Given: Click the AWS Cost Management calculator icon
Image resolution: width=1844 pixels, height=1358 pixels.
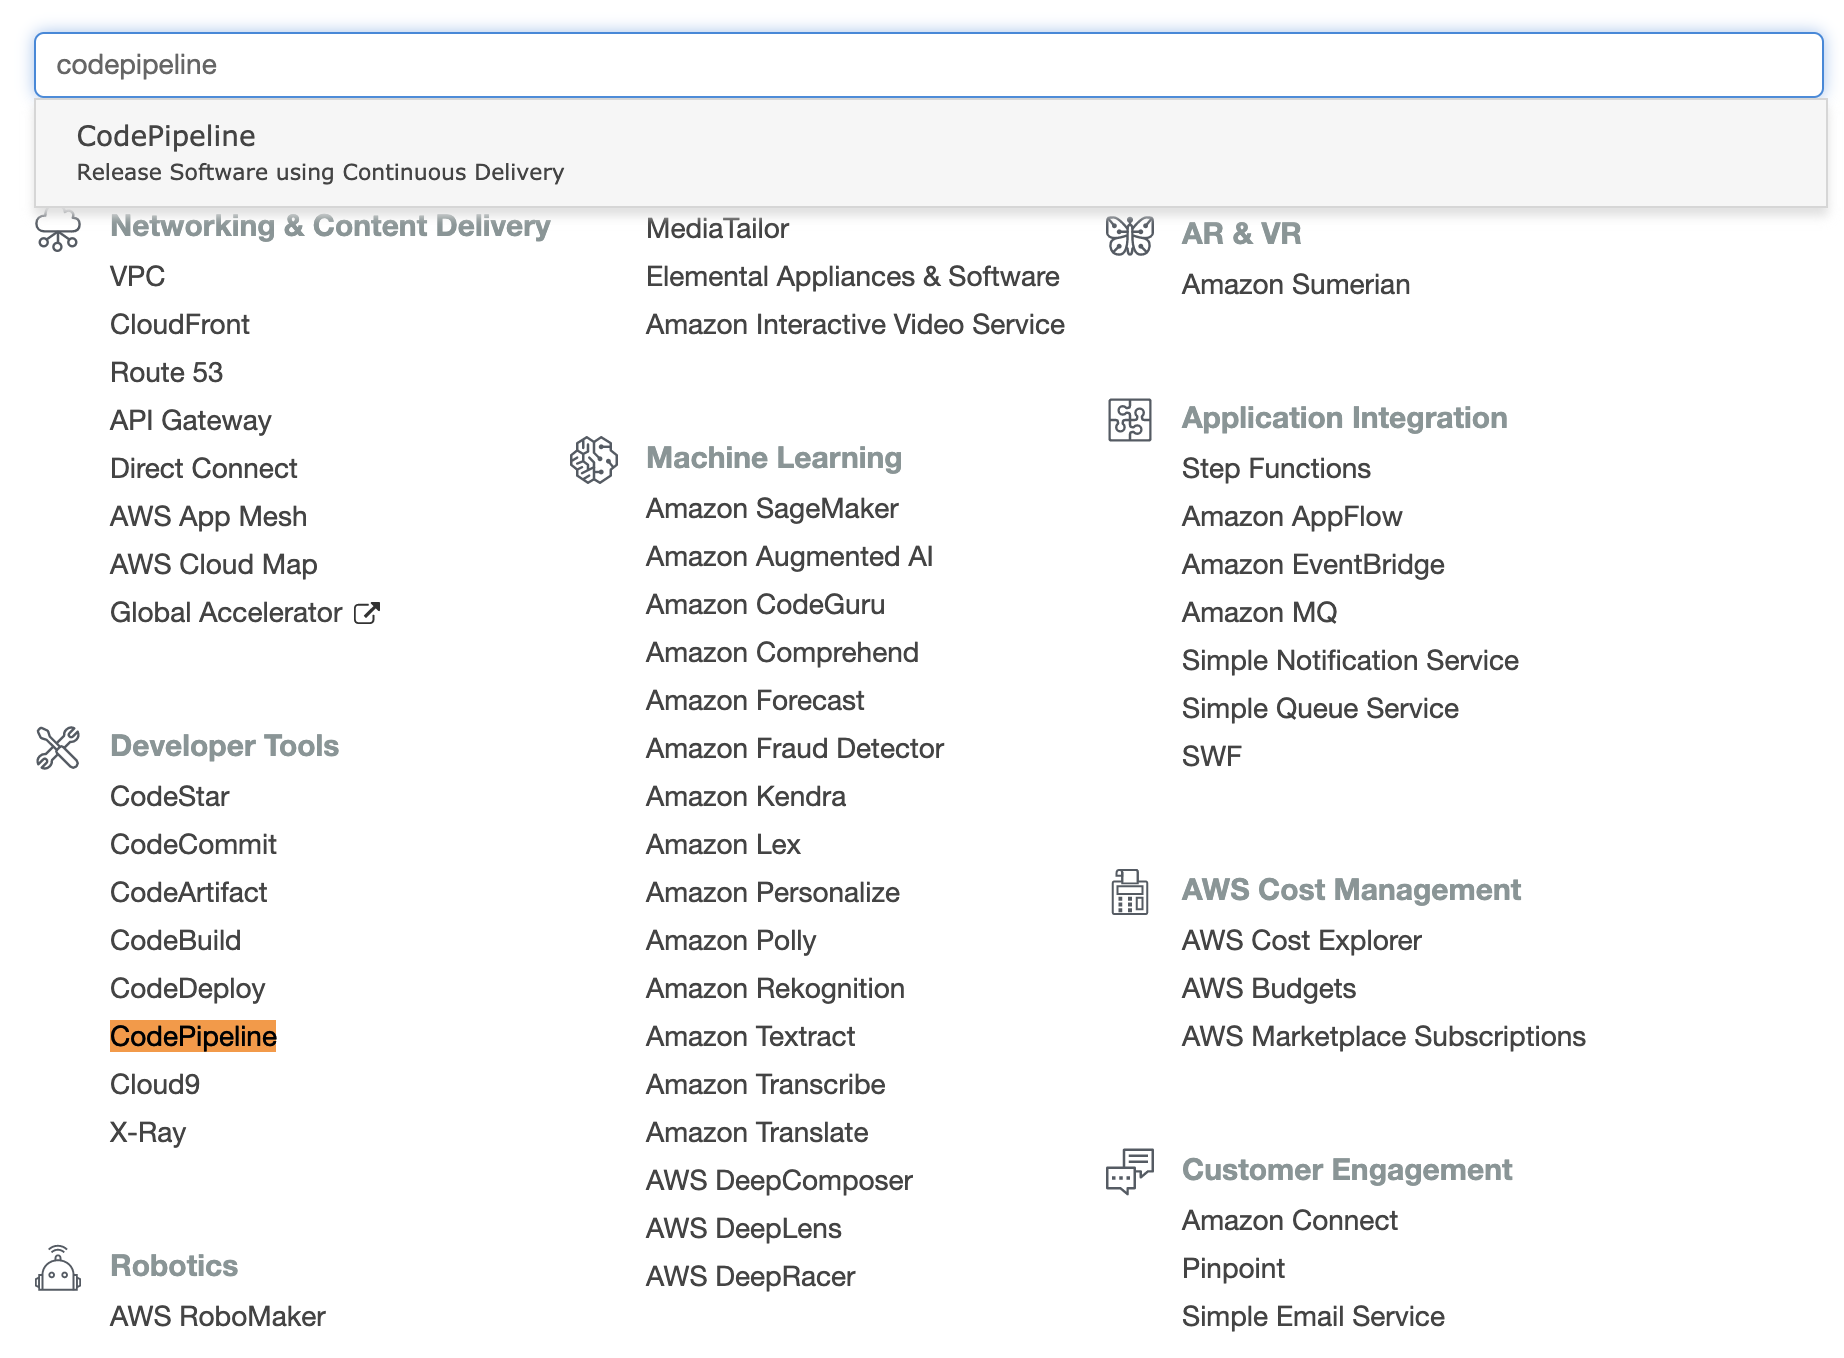Looking at the screenshot, I should point(1130,891).
